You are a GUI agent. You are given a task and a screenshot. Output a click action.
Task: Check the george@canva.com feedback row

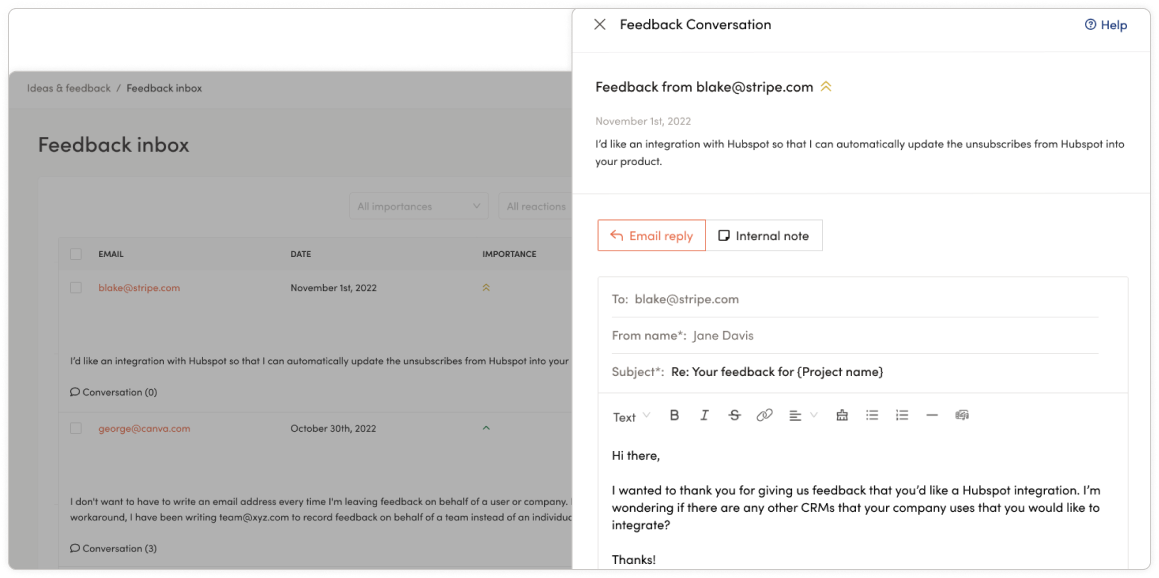tap(75, 428)
